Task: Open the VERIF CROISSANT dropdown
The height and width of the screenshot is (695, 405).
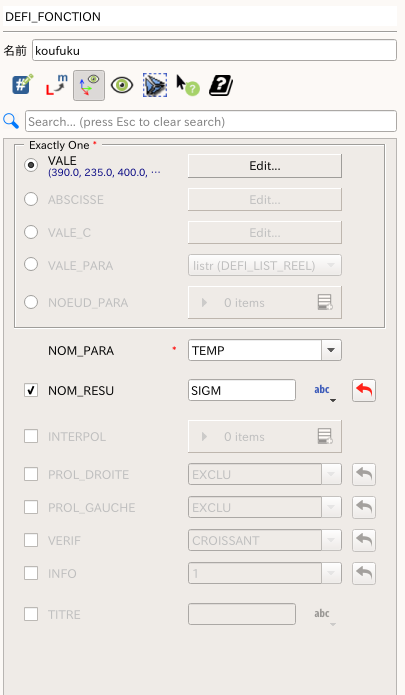Action: click(x=265, y=540)
